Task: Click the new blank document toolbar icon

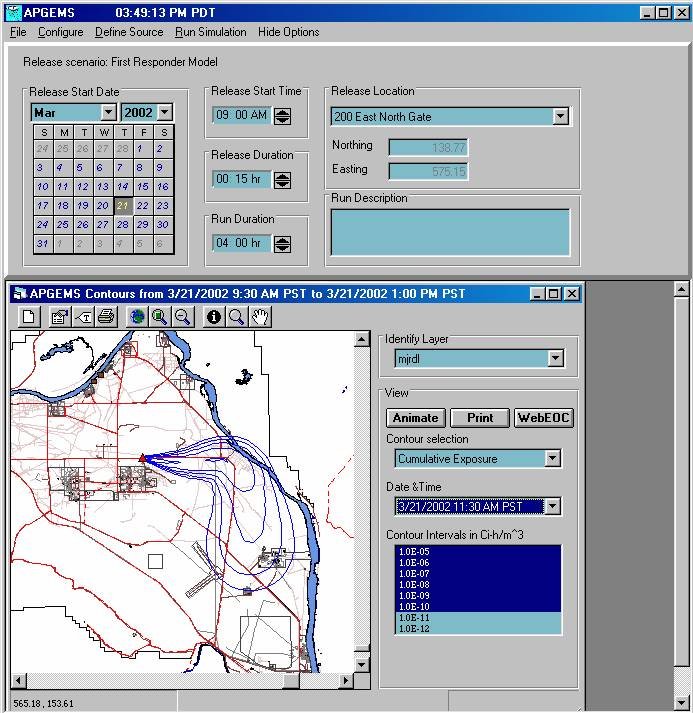Action: (29, 316)
